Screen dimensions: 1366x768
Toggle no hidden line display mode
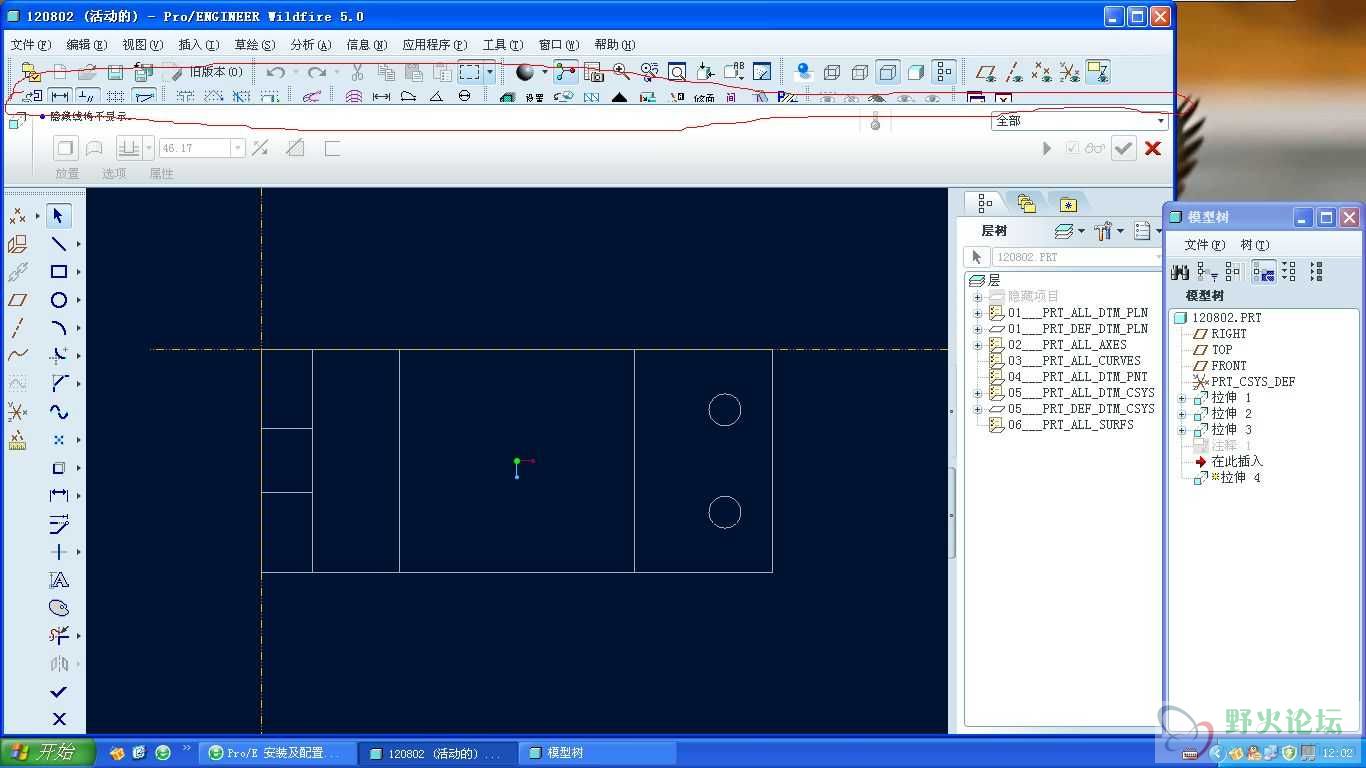(887, 72)
